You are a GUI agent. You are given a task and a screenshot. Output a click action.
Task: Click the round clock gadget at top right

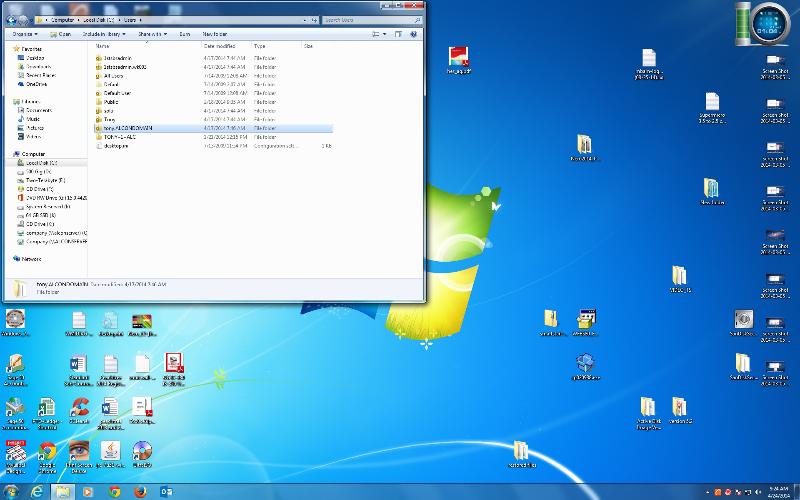[x=768, y=23]
